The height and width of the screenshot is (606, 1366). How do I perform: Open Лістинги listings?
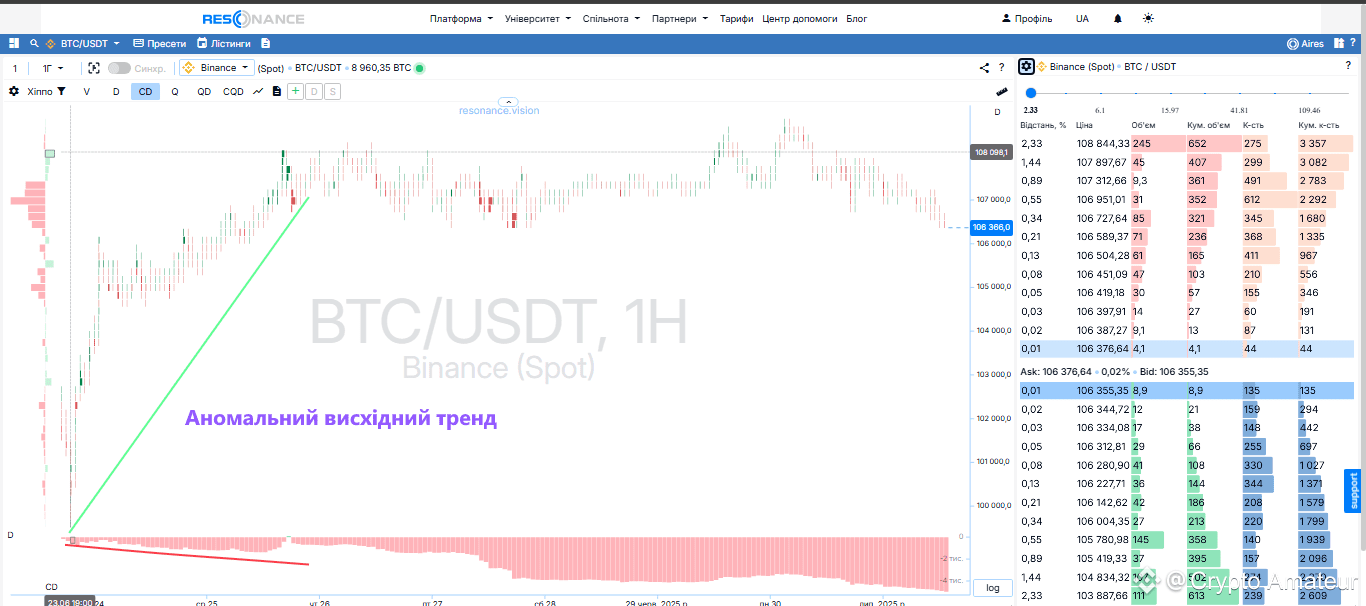tap(224, 44)
